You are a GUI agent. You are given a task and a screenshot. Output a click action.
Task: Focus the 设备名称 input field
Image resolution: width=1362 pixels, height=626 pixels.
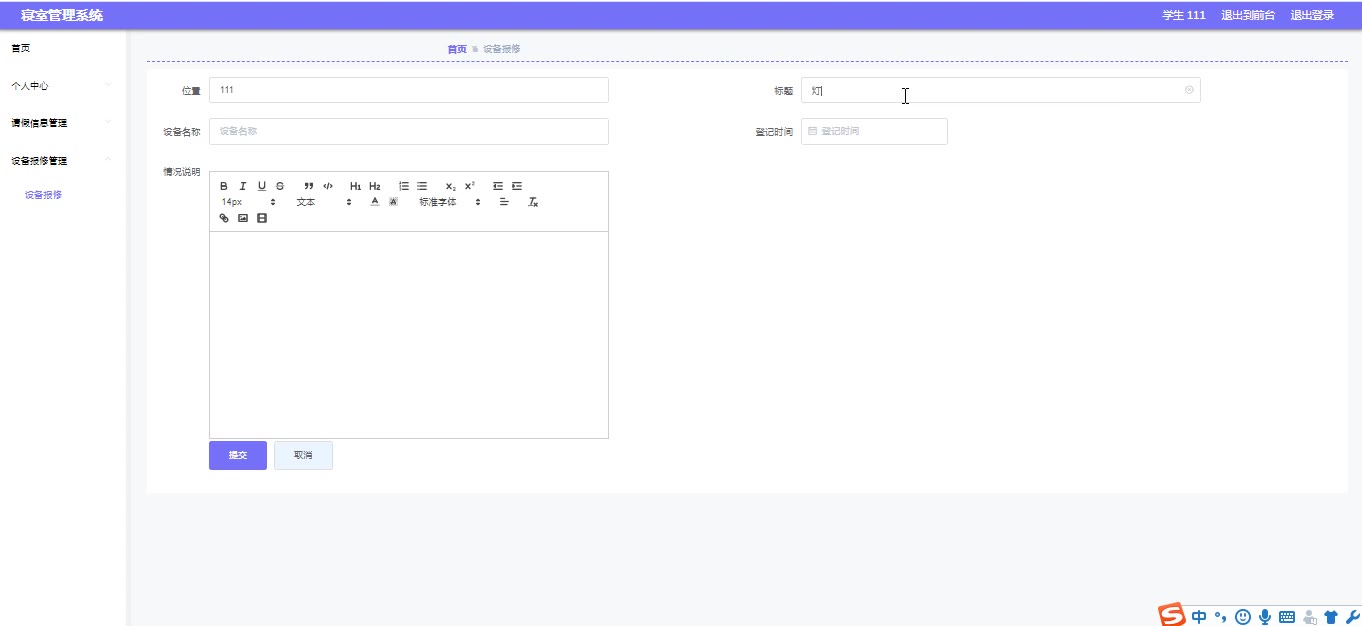(x=409, y=131)
